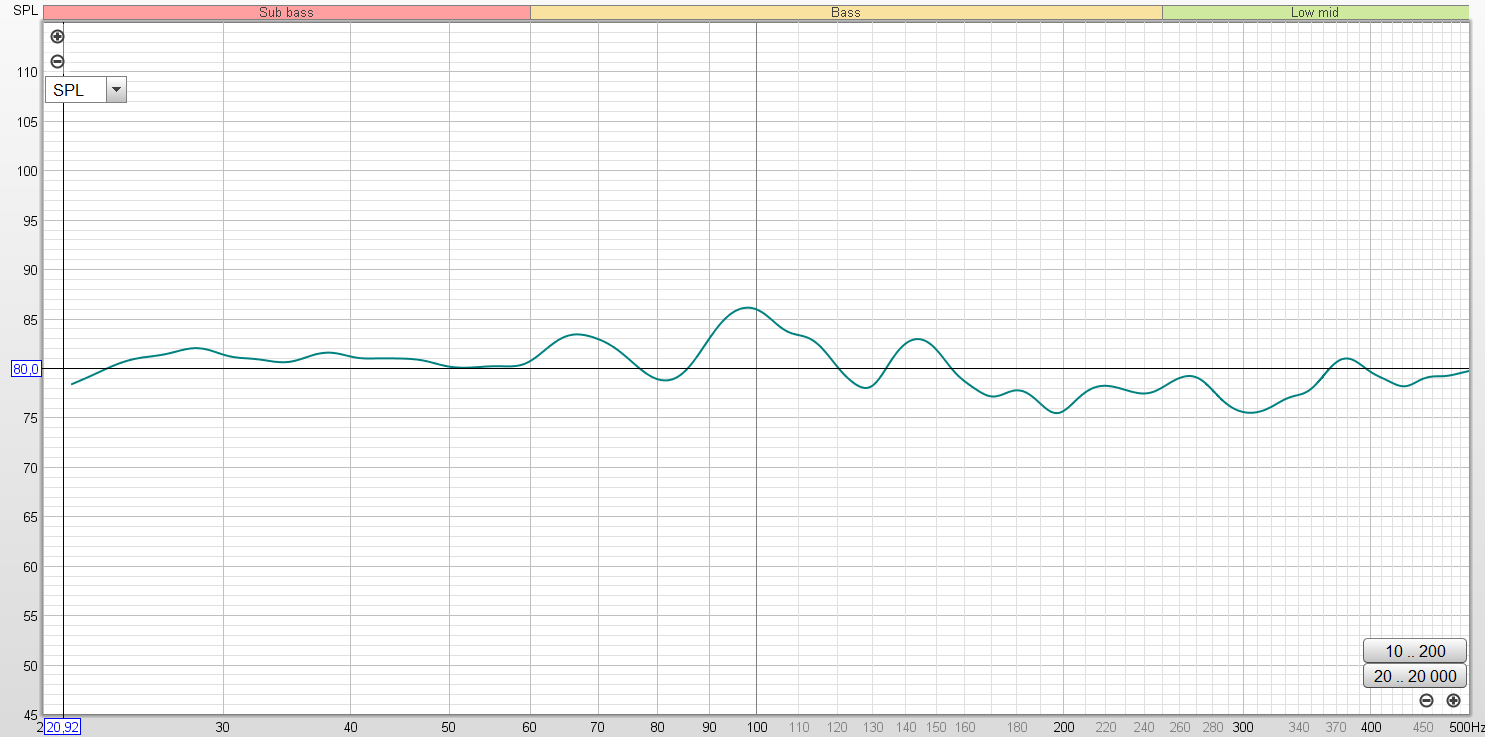Click the "55" dB axis label
This screenshot has width=1485, height=737.
tap(28, 617)
